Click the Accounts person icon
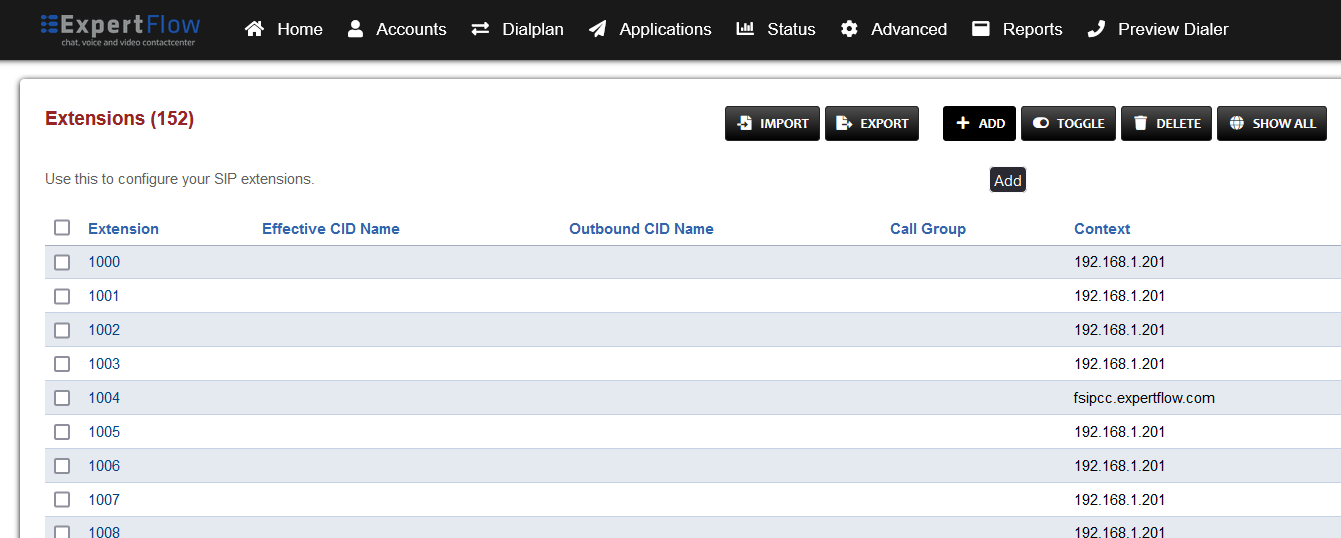 point(355,29)
